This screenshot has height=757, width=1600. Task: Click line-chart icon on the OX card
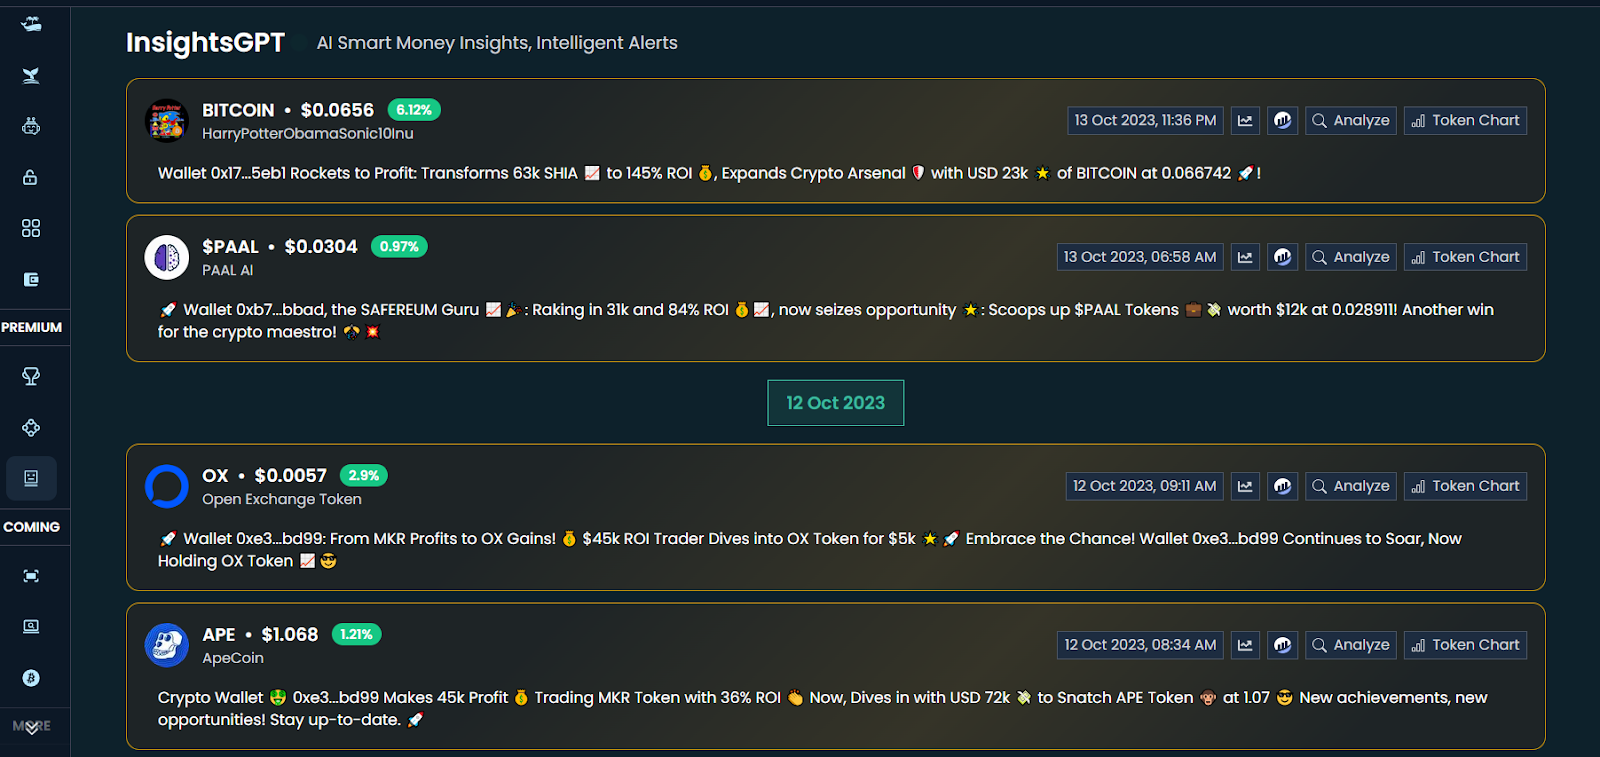pos(1245,486)
